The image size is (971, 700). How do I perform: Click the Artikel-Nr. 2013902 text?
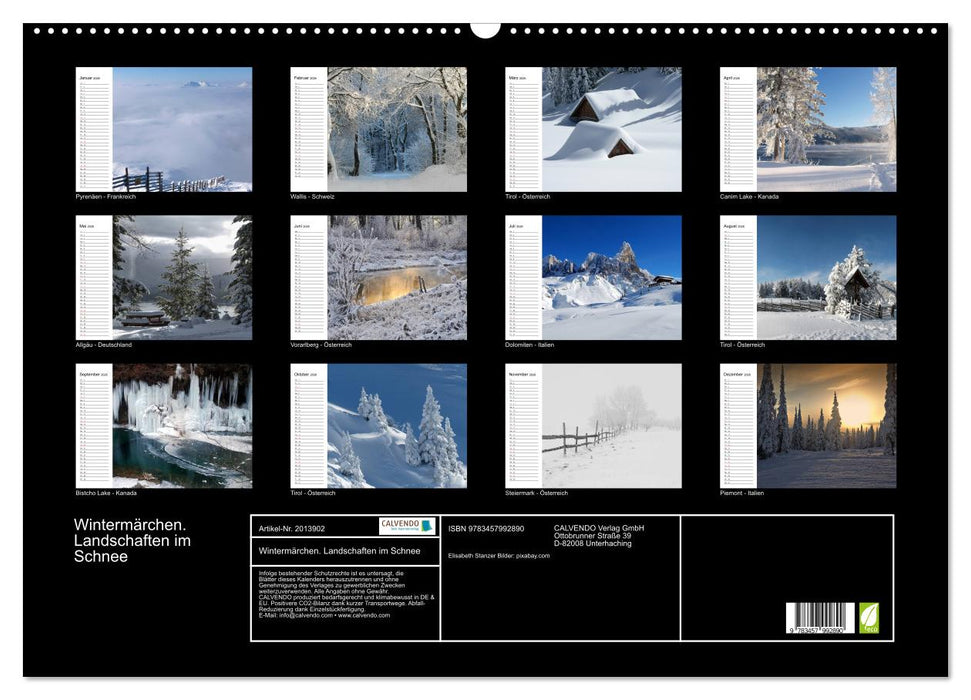coord(291,528)
